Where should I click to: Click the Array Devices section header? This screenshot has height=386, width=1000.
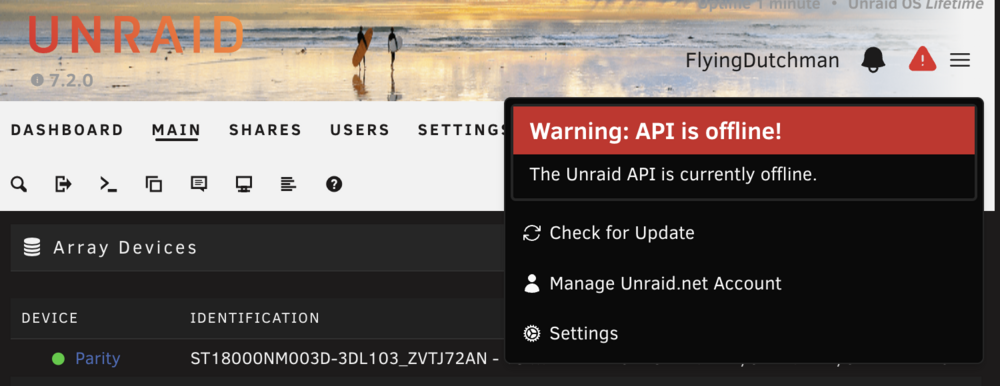pos(257,248)
